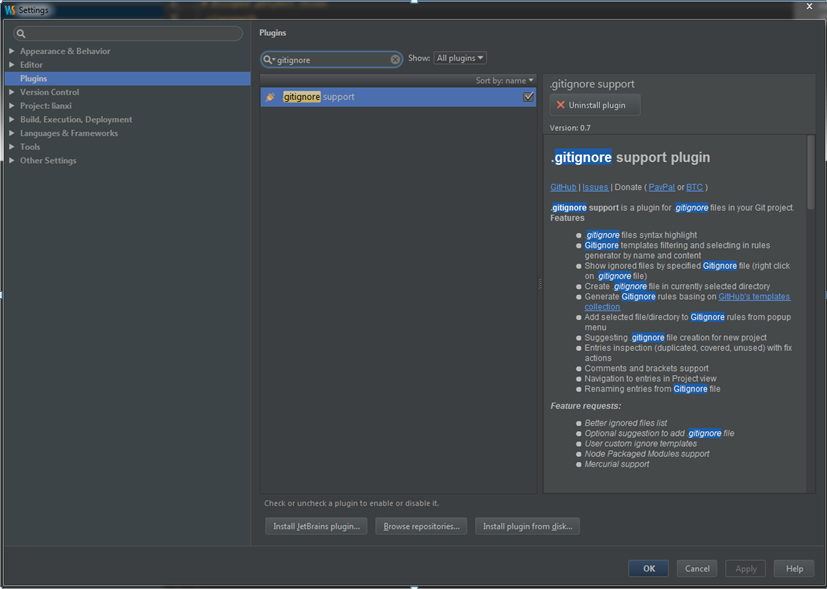Screen dimensions: 827x589
Task: Click the Help button
Action: (x=794, y=568)
